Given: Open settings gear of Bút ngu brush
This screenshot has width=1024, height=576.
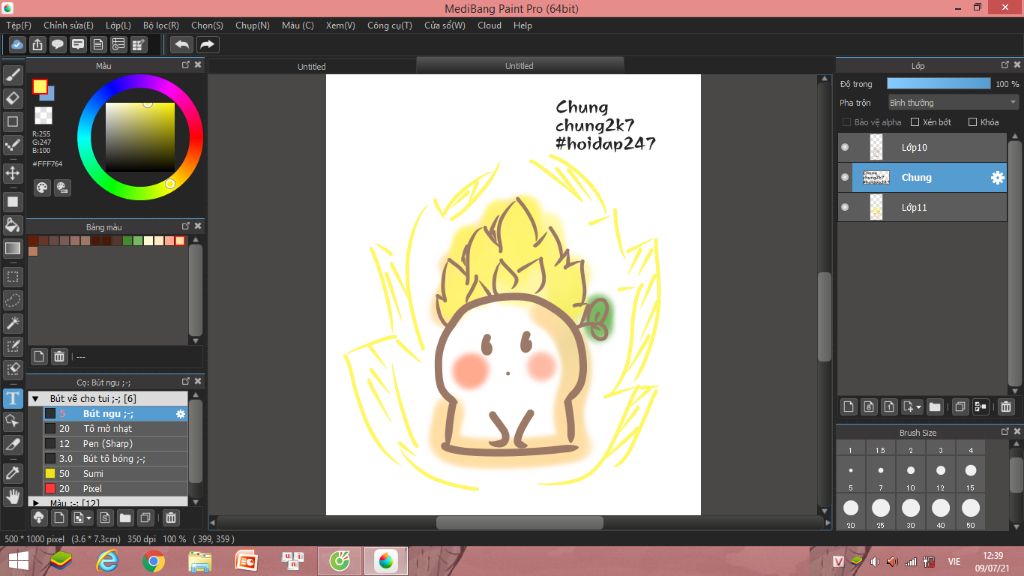Looking at the screenshot, I should [x=180, y=414].
